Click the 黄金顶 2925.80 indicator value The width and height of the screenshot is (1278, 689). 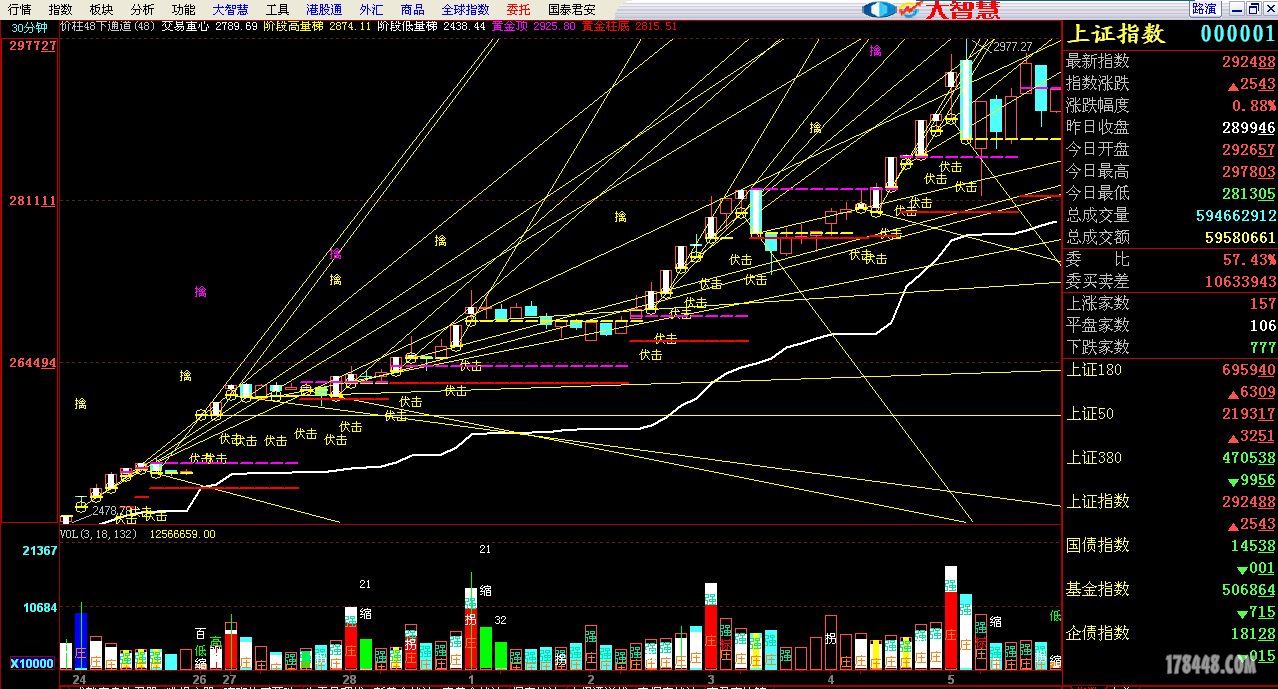click(x=533, y=27)
